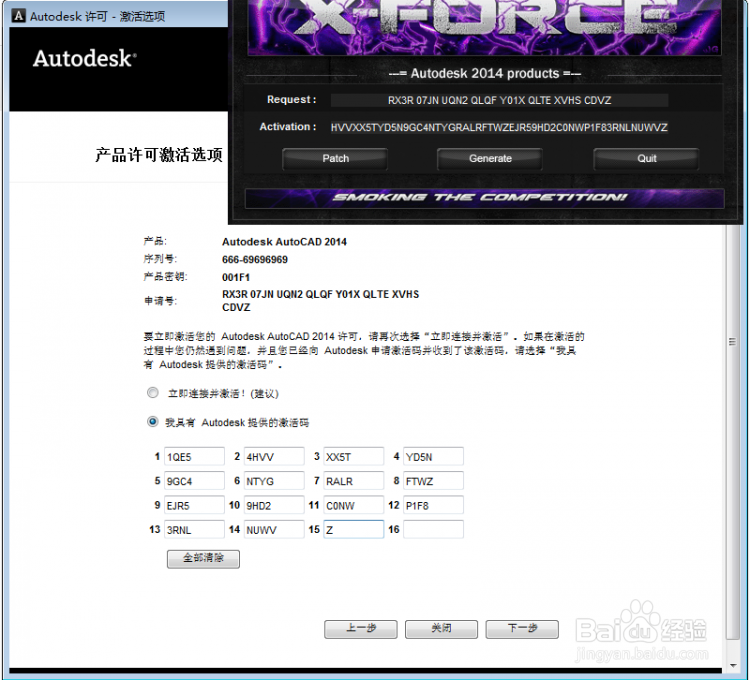This screenshot has height=680, width=750.
Task: Click activation field 1 containing 1QE5
Action: click(194, 456)
